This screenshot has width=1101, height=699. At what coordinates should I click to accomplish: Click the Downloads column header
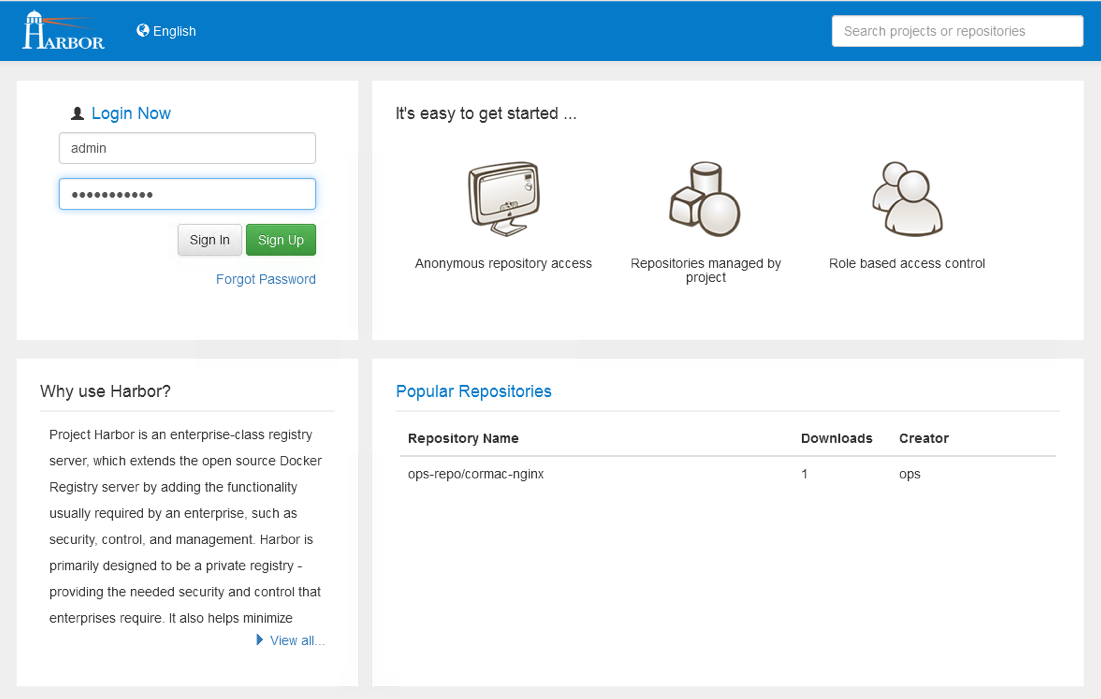pyautogui.click(x=836, y=438)
